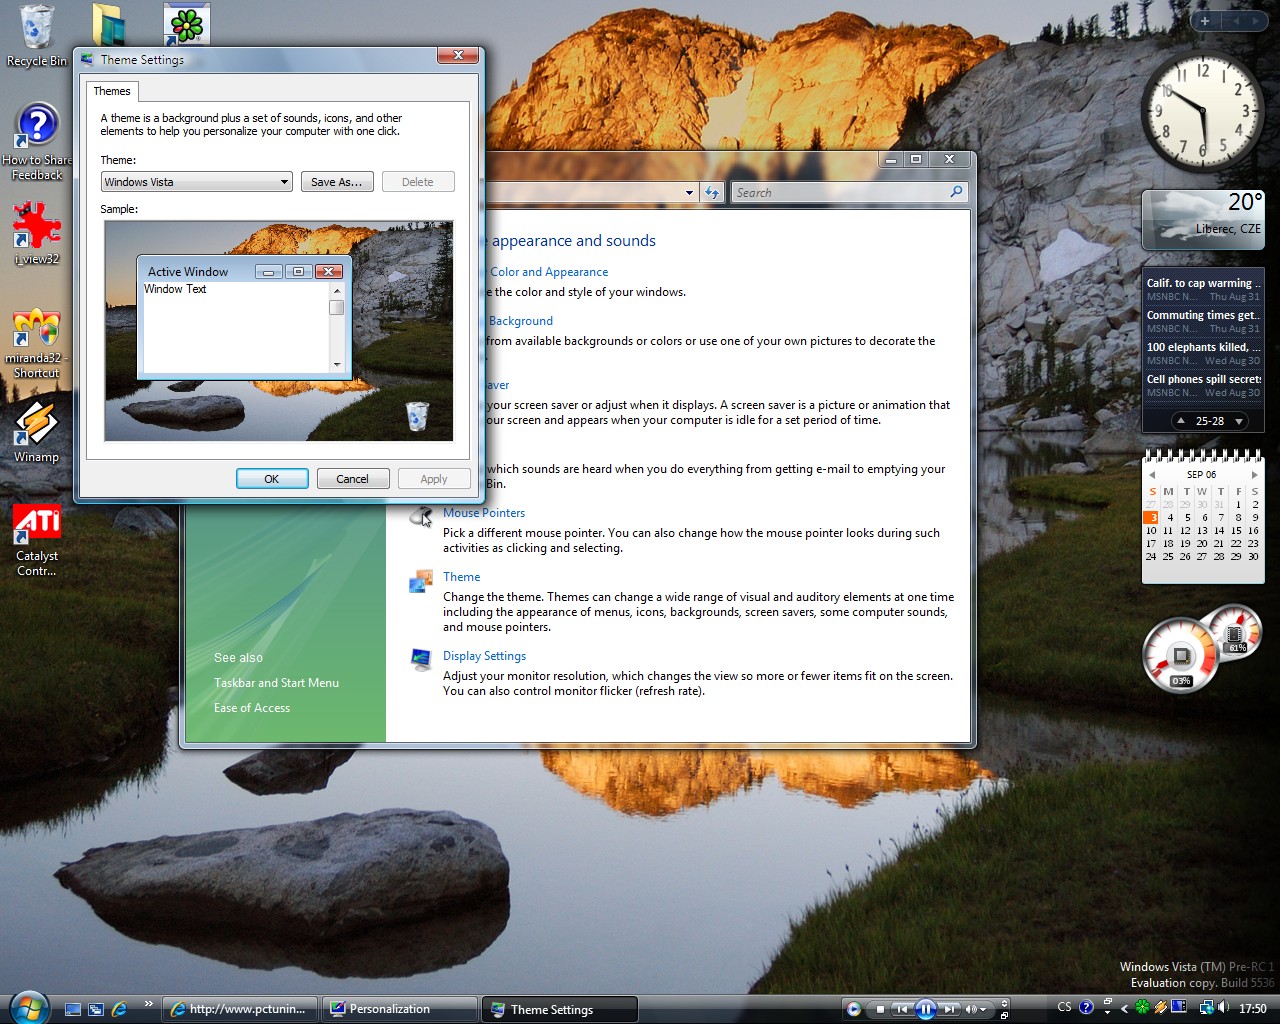Open Display Settings link
Image resolution: width=1280 pixels, height=1024 pixels.
coord(484,656)
